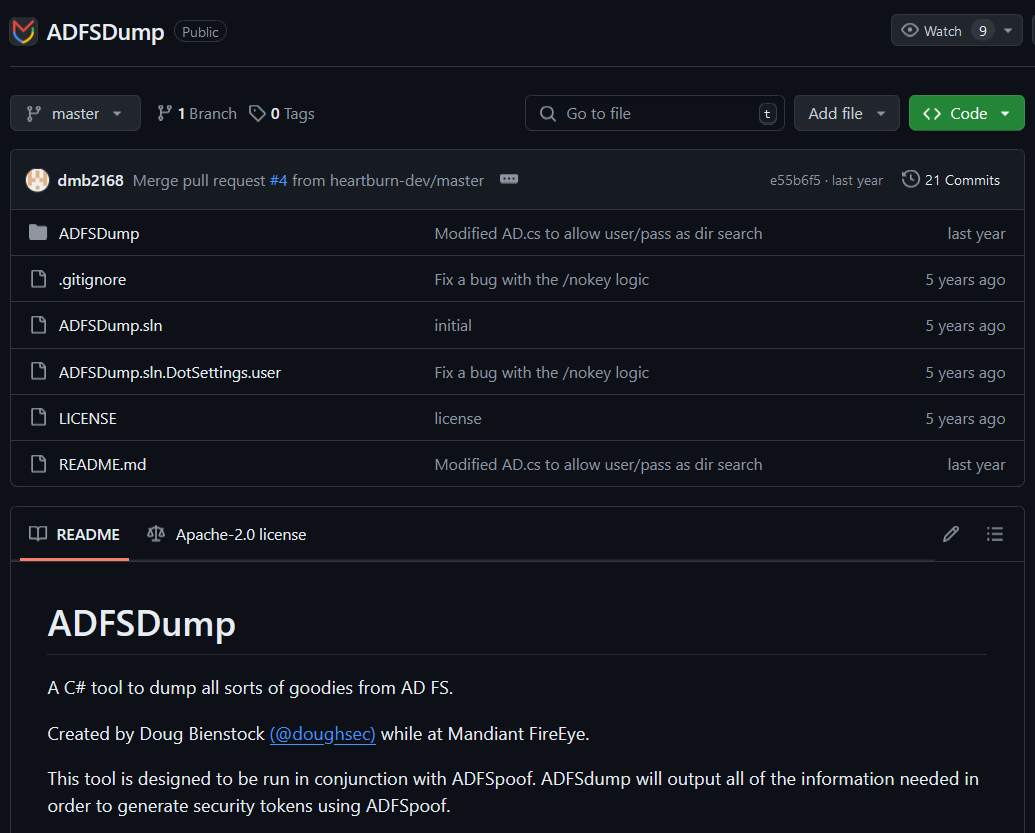Expand the commit message ellipsis icon
The height and width of the screenshot is (833, 1035).
[x=509, y=180]
